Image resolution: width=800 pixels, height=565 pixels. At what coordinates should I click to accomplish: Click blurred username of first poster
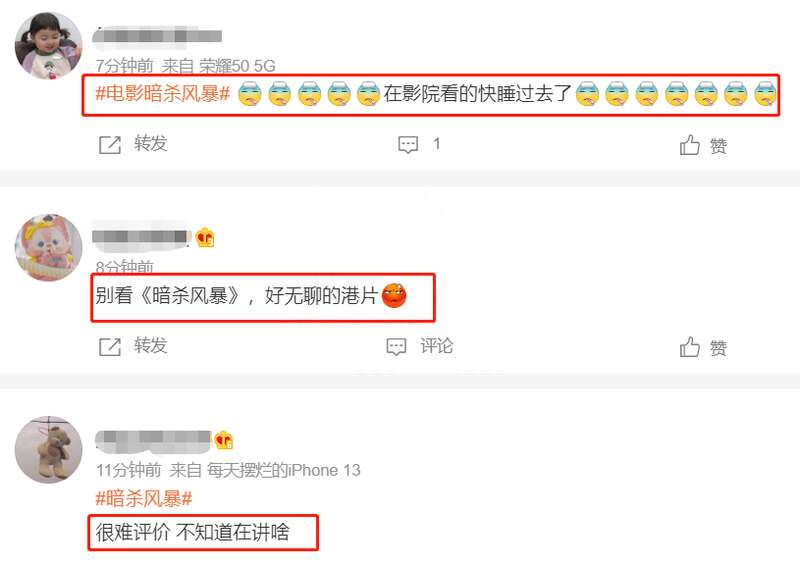pos(157,37)
